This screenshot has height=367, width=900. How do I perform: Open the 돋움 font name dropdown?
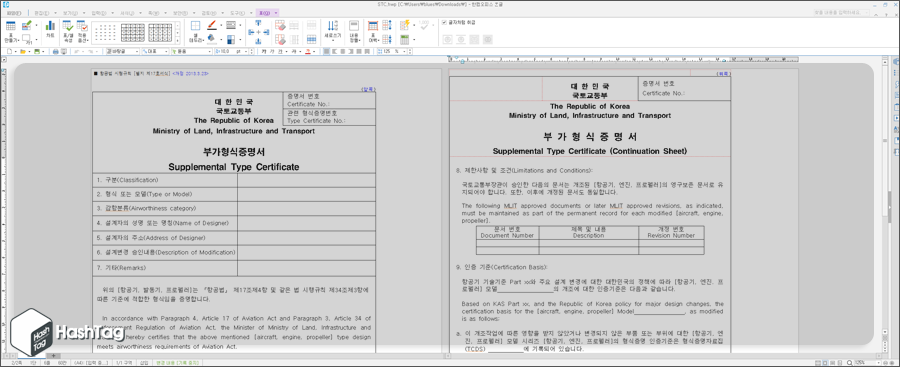191,52
